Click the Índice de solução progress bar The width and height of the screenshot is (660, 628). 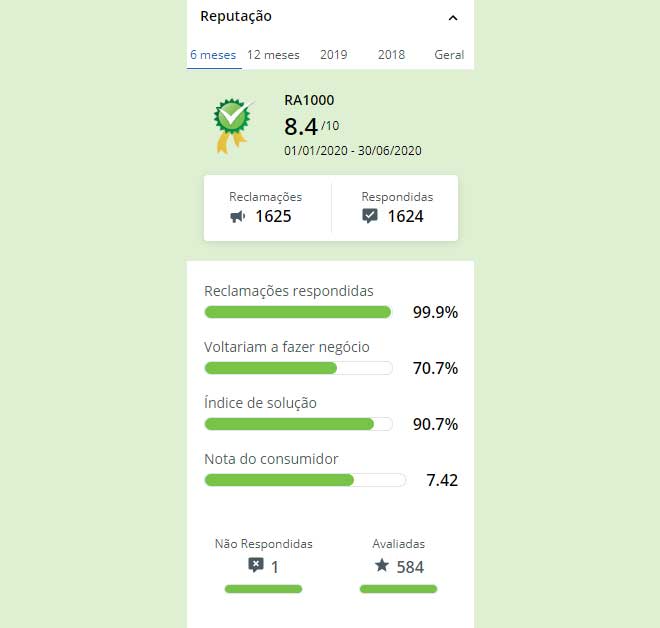tap(298, 424)
